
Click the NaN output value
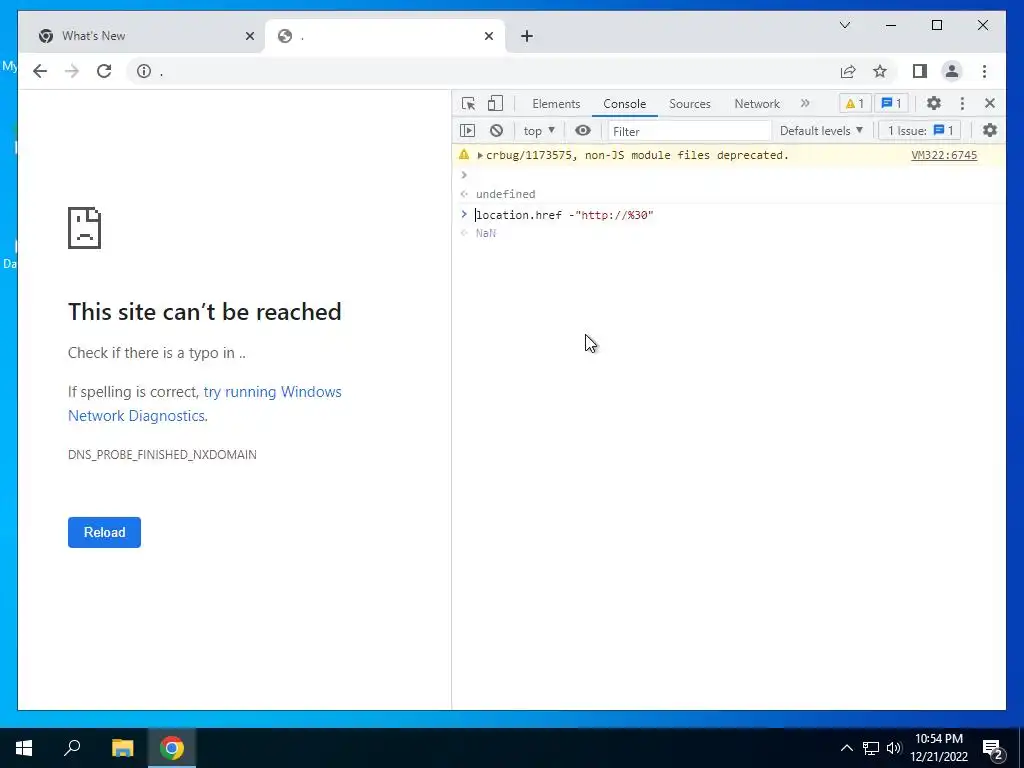coord(486,233)
